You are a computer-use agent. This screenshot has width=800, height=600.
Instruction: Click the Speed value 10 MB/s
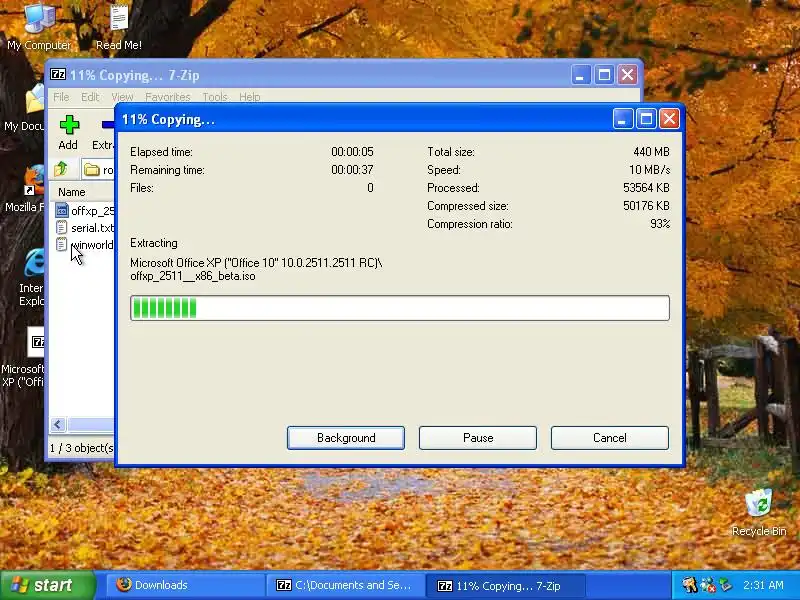pos(649,169)
